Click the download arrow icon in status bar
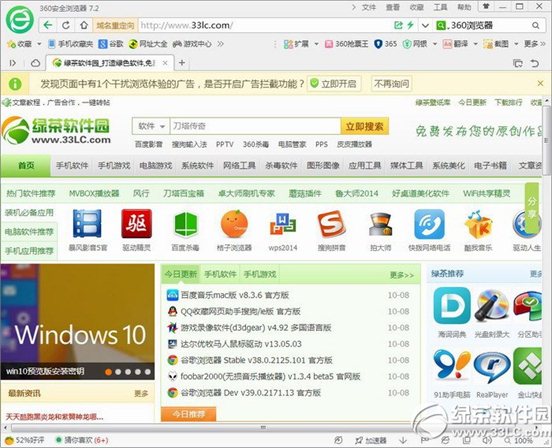The height and width of the screenshot is (448, 552). pyautogui.click(x=403, y=440)
